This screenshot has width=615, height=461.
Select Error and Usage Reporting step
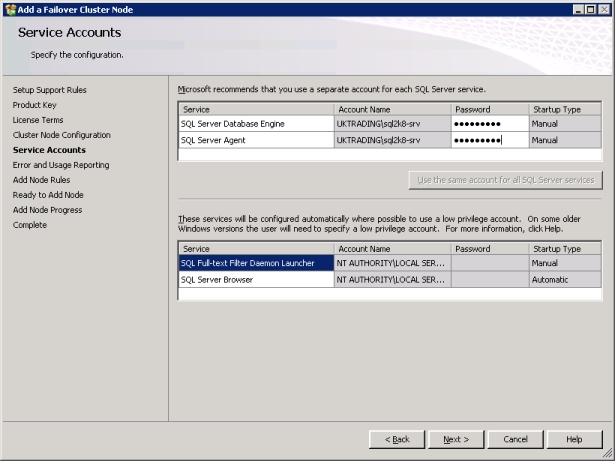[x=61, y=165]
